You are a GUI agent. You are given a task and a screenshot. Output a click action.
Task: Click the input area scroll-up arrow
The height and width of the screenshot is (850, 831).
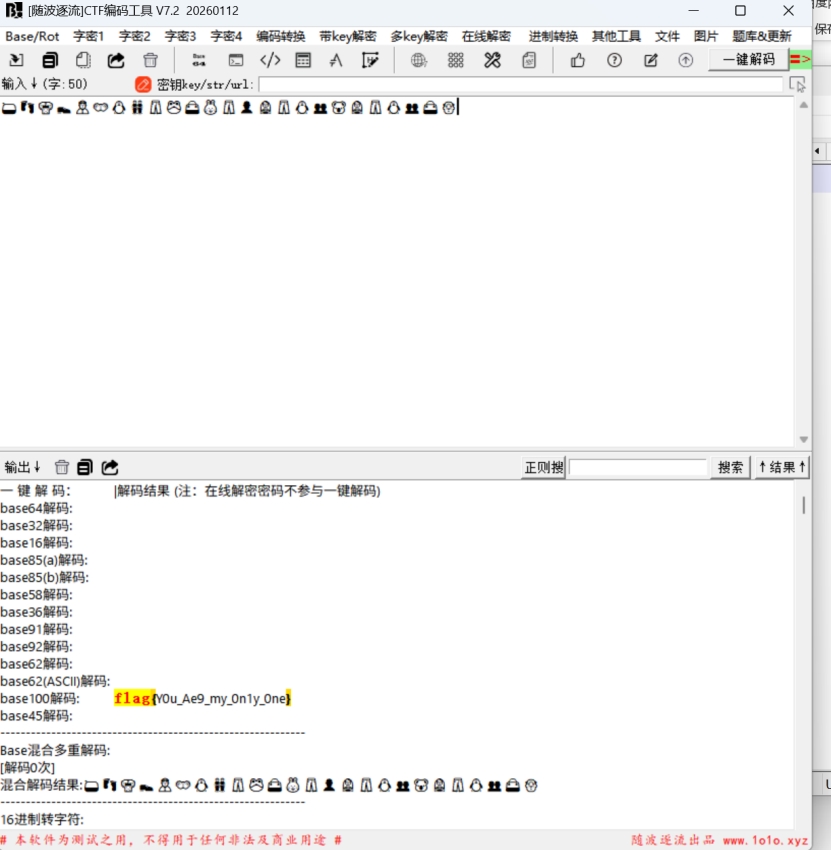804,105
